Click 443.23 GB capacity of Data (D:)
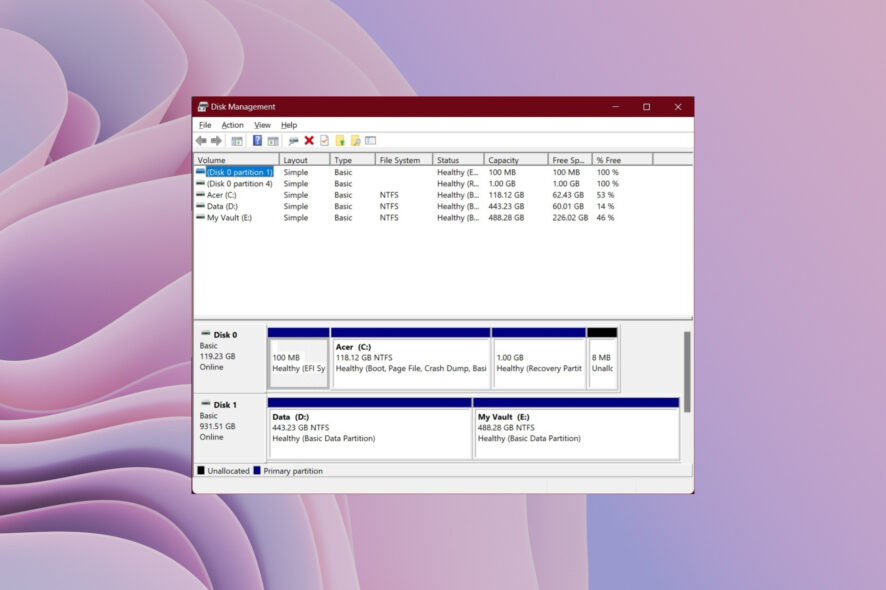This screenshot has height=590, width=886. (506, 206)
